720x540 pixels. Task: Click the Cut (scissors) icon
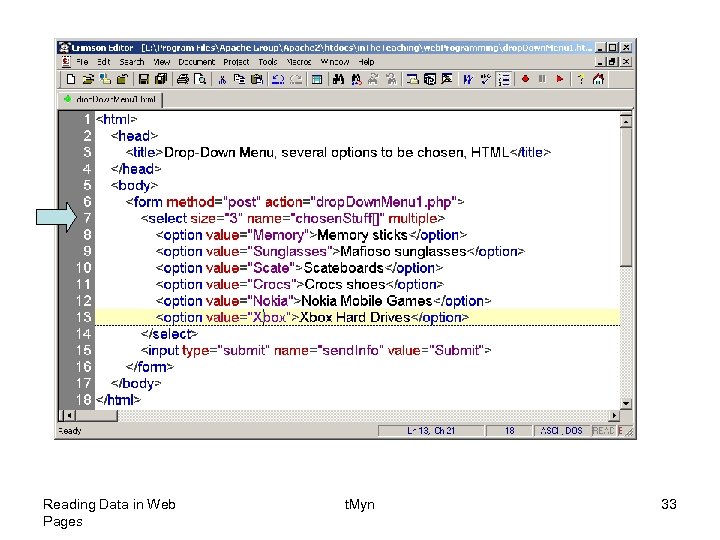[x=222, y=79]
